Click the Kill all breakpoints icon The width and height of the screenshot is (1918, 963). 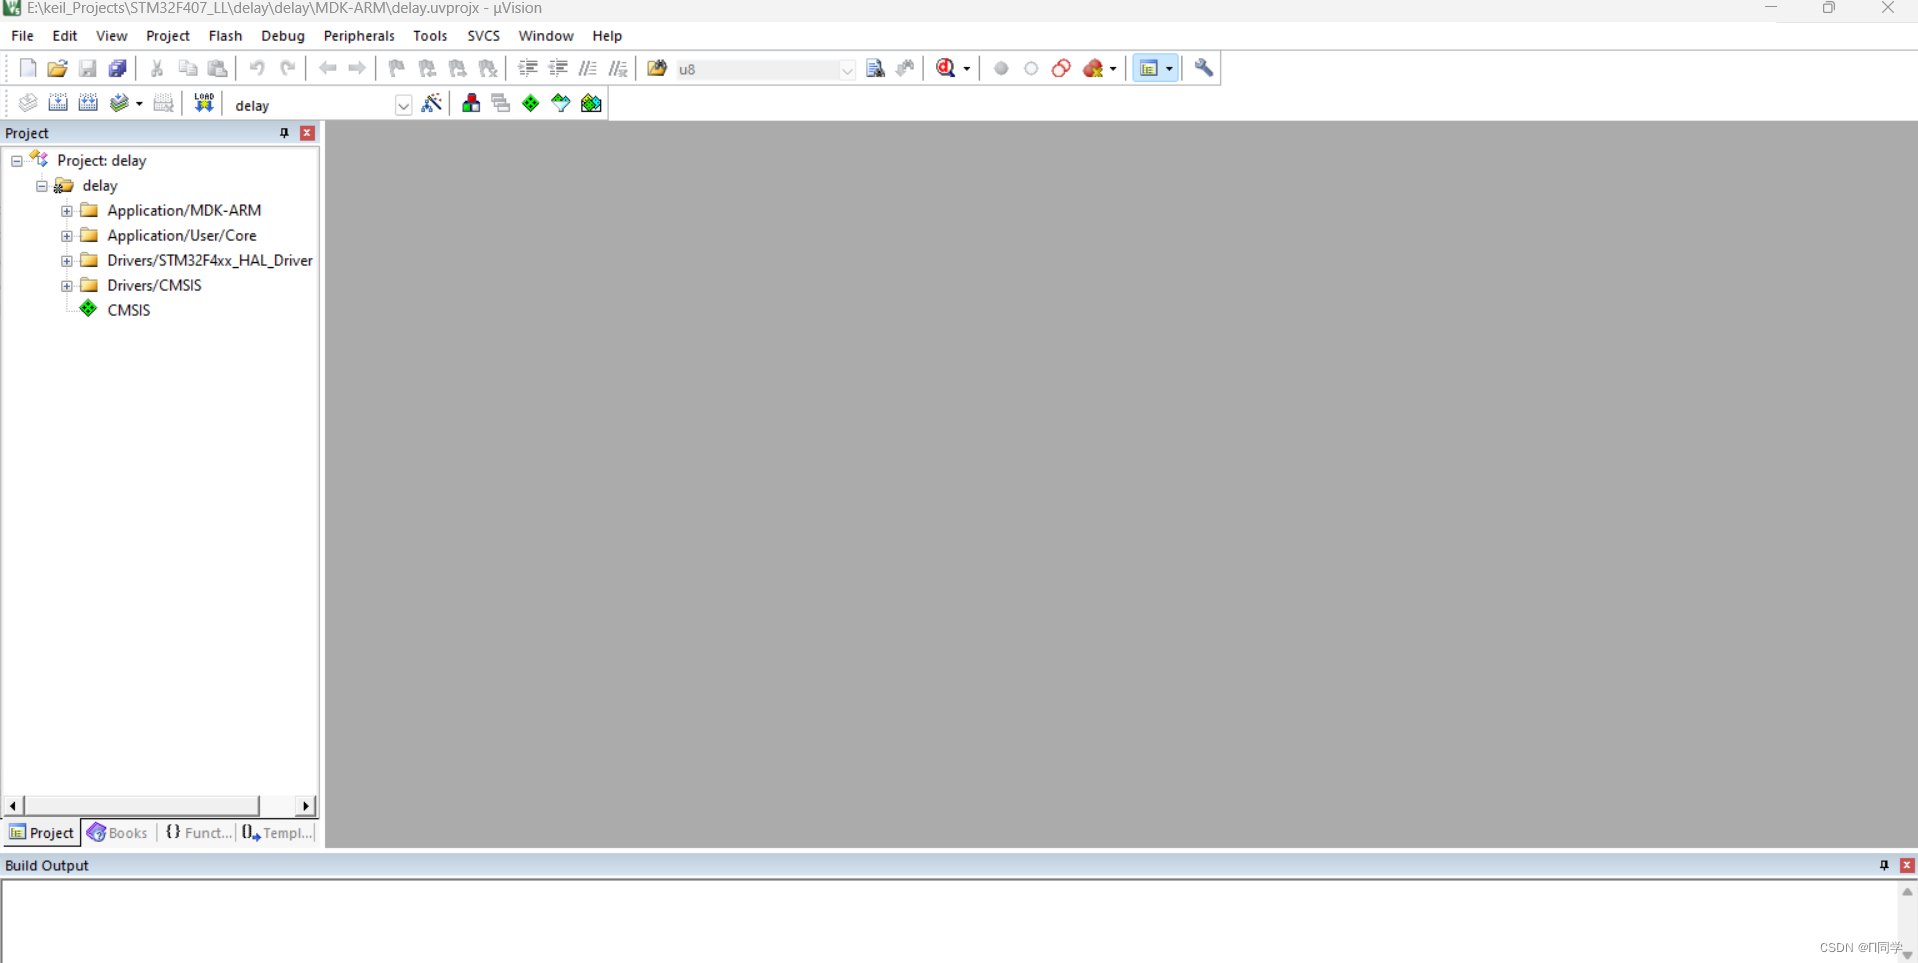click(x=1093, y=68)
